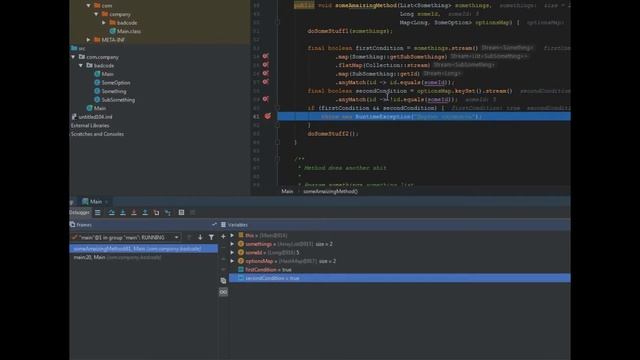Expand the orange badcode output folder
Screen dimensions: 640x360
(x=104, y=23)
